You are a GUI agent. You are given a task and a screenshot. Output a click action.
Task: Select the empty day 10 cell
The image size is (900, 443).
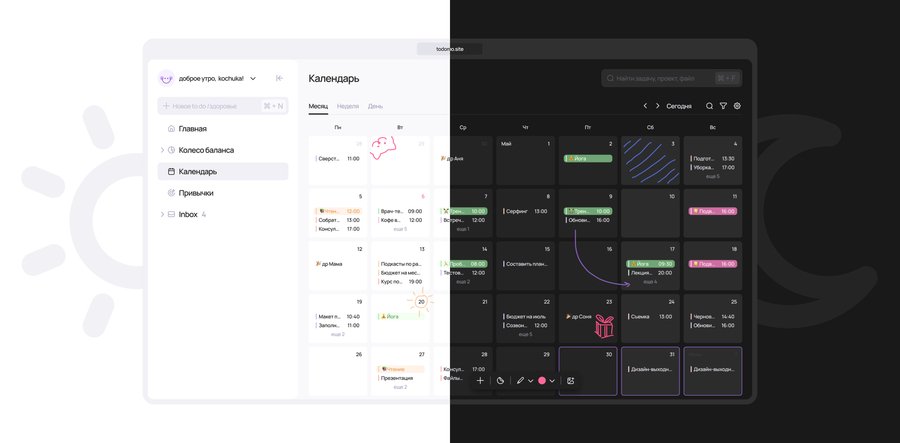650,213
